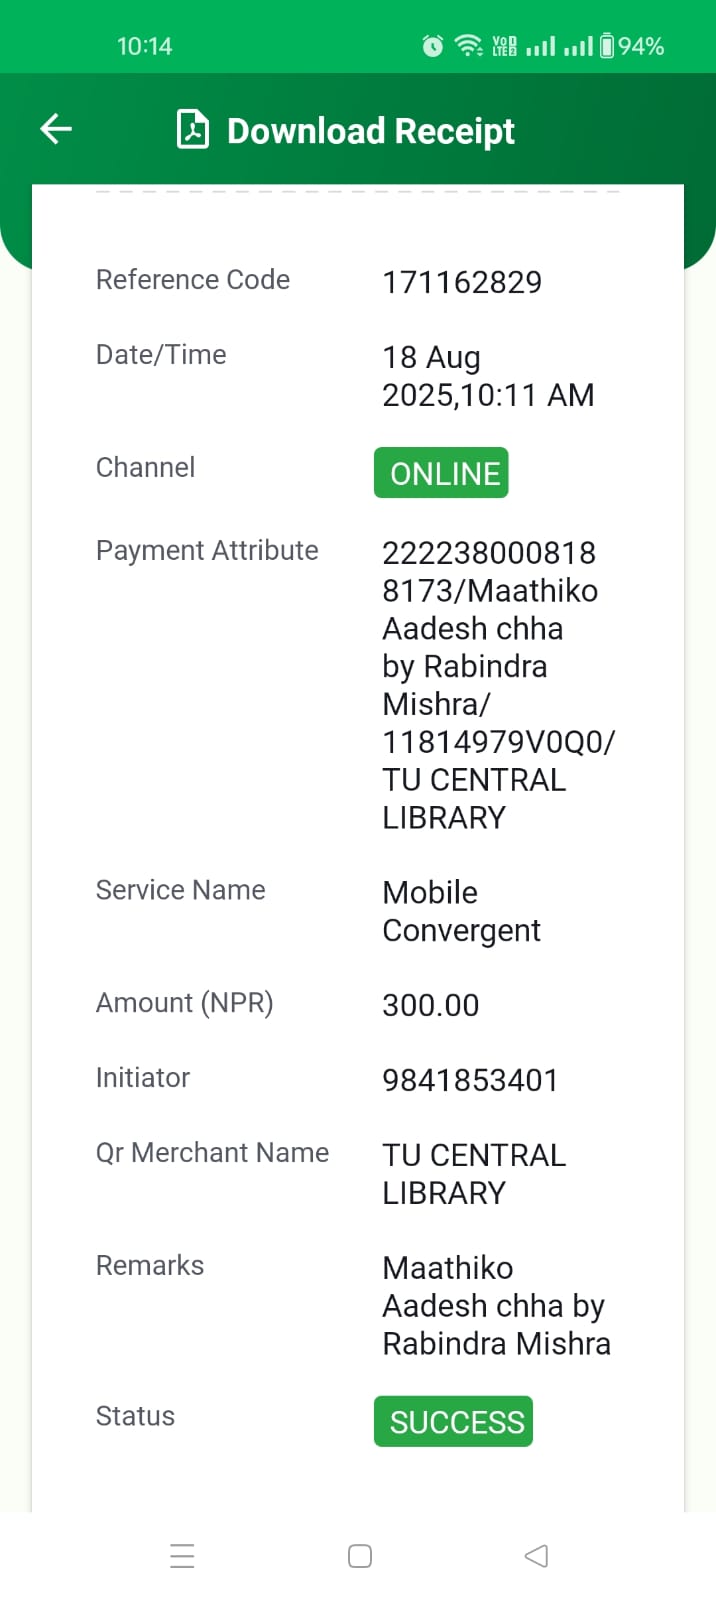Tap the amount value 300.00
The image size is (716, 1600).
pyautogui.click(x=431, y=1005)
